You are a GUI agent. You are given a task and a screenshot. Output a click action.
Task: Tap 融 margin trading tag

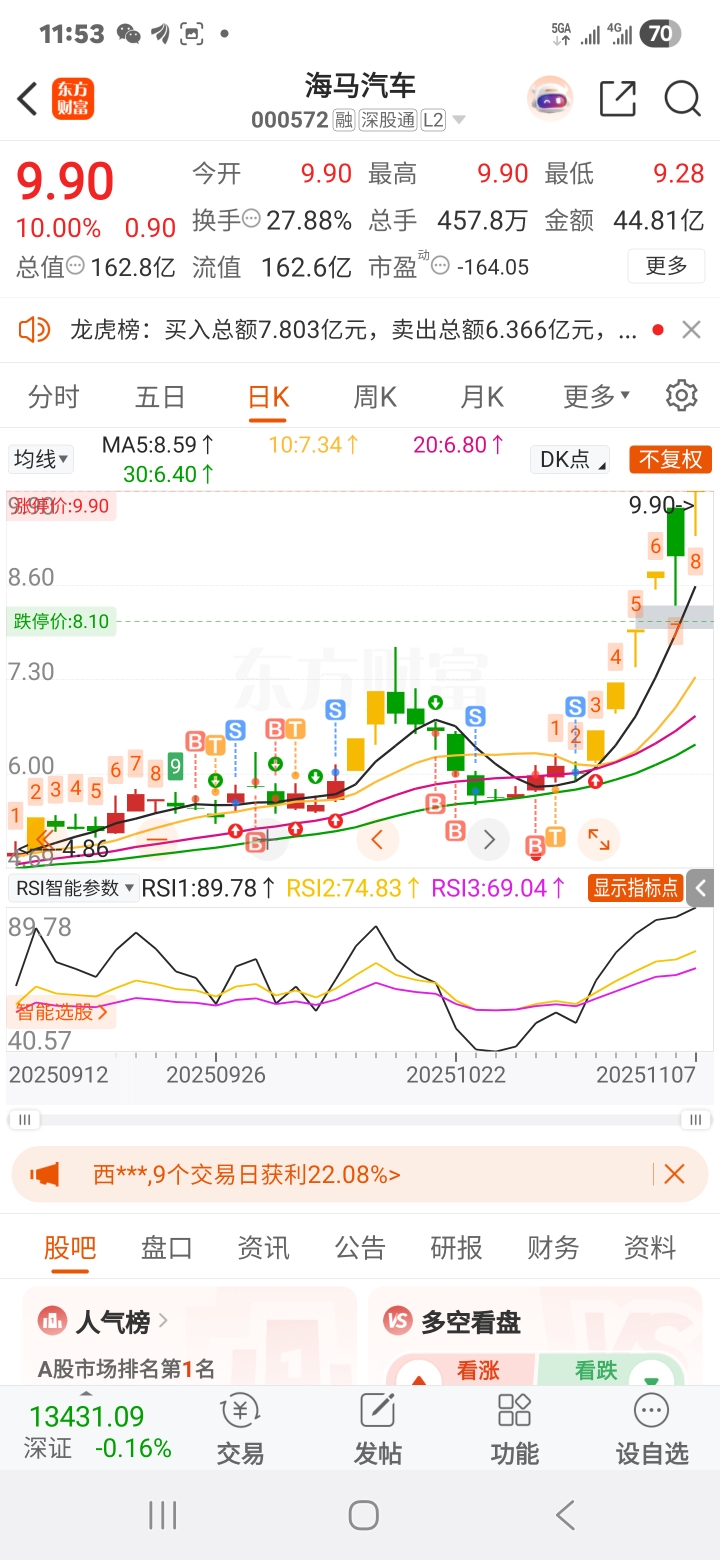point(344,121)
